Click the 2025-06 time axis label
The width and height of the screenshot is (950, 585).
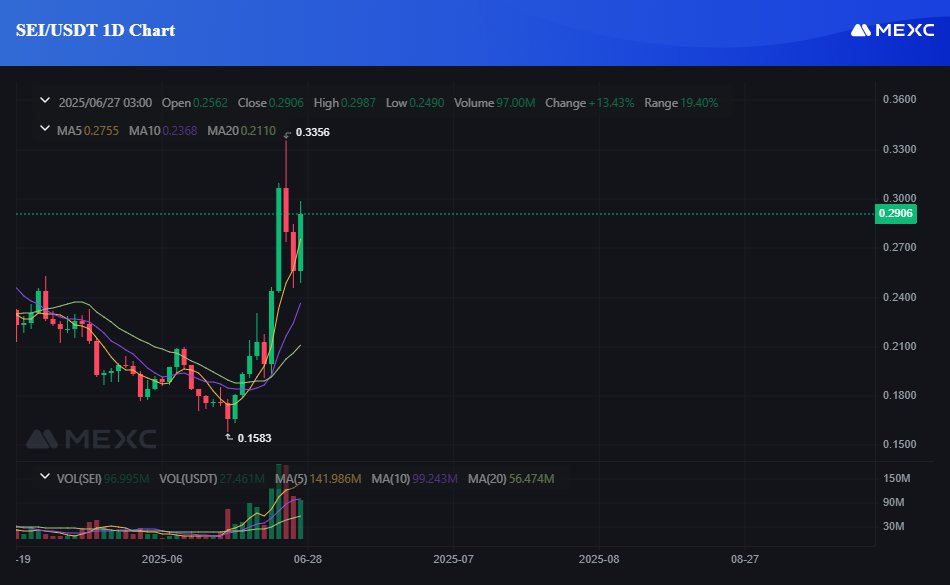coord(162,559)
